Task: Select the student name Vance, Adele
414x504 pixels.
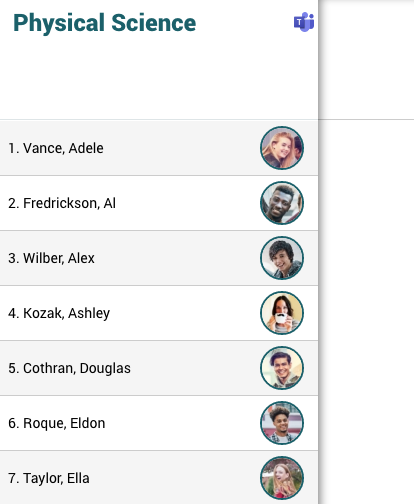Action: [x=63, y=148]
